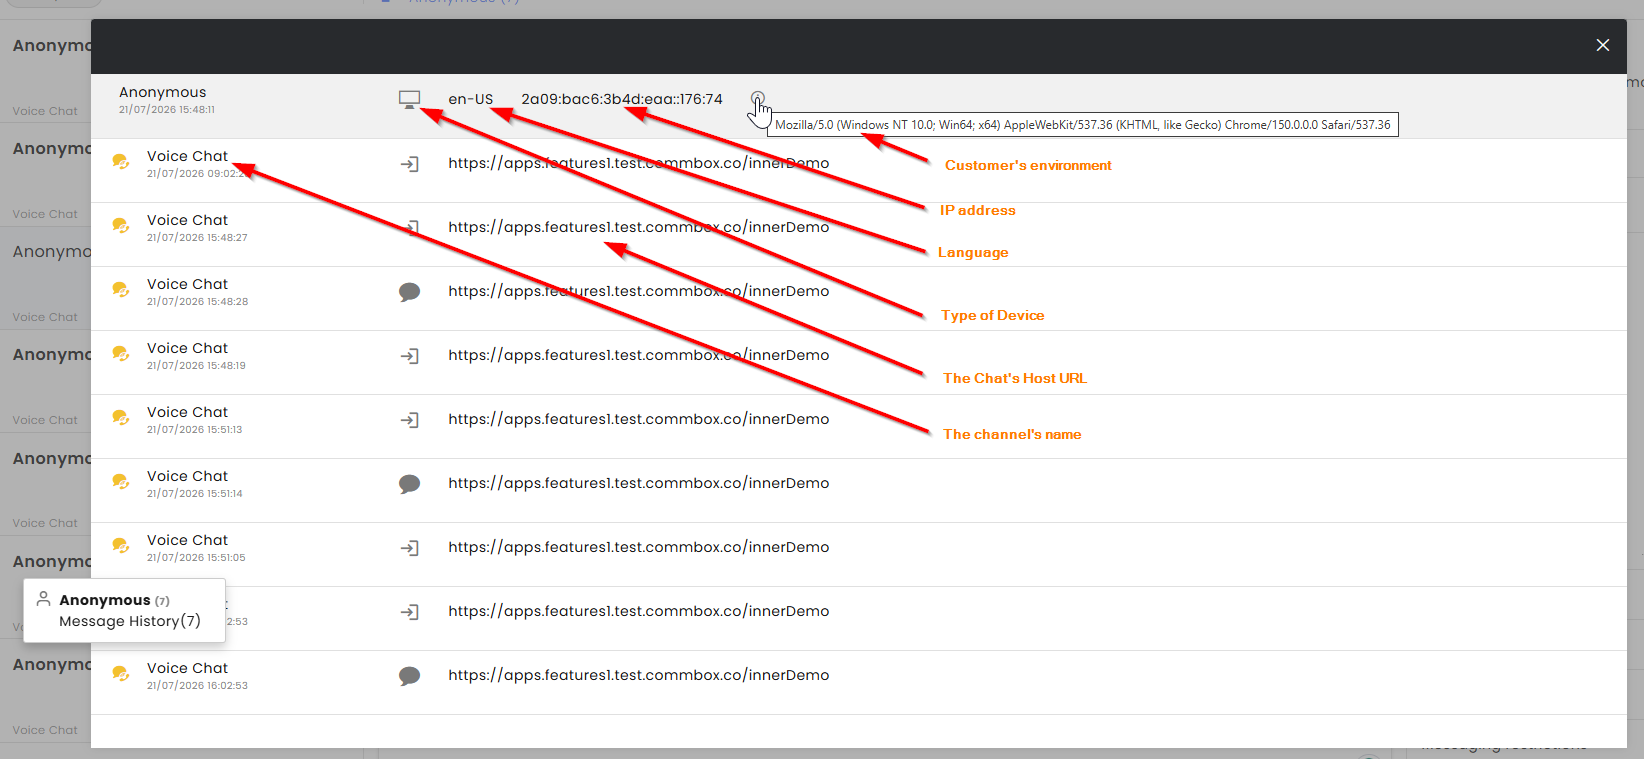Click the enter-arrow icon in the row beside the Message History popup
Image resolution: width=1644 pixels, height=759 pixels.
(x=410, y=612)
